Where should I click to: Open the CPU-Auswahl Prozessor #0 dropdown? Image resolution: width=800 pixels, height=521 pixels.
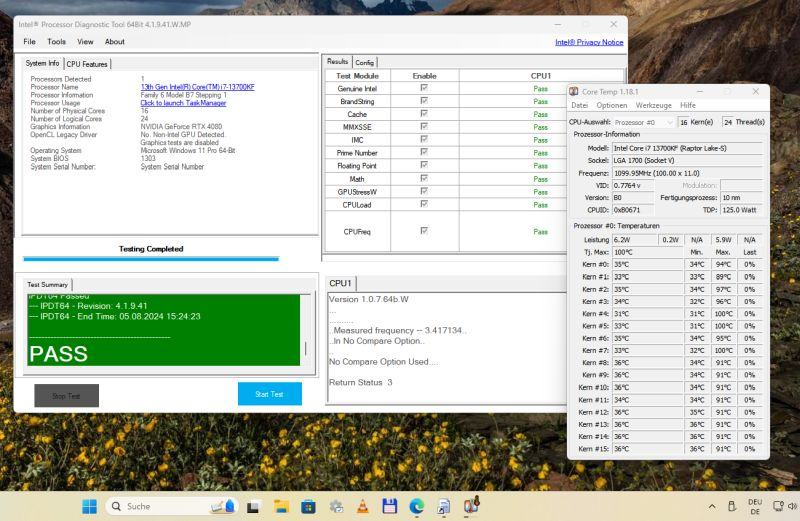tap(643, 122)
